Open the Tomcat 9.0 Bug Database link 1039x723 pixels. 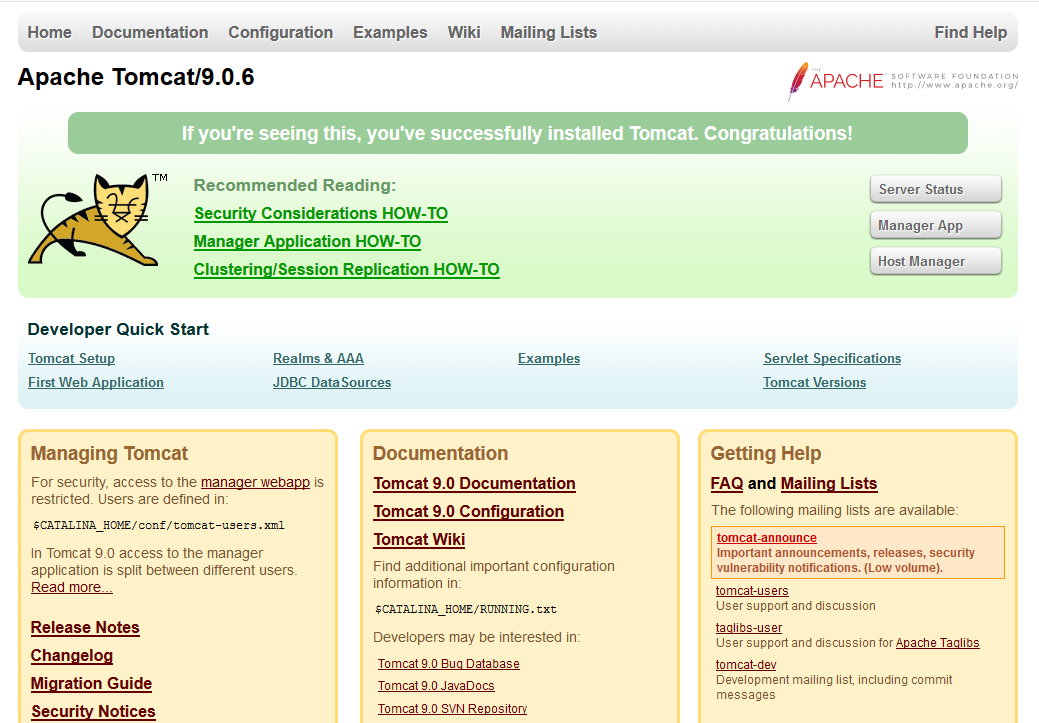[x=449, y=663]
